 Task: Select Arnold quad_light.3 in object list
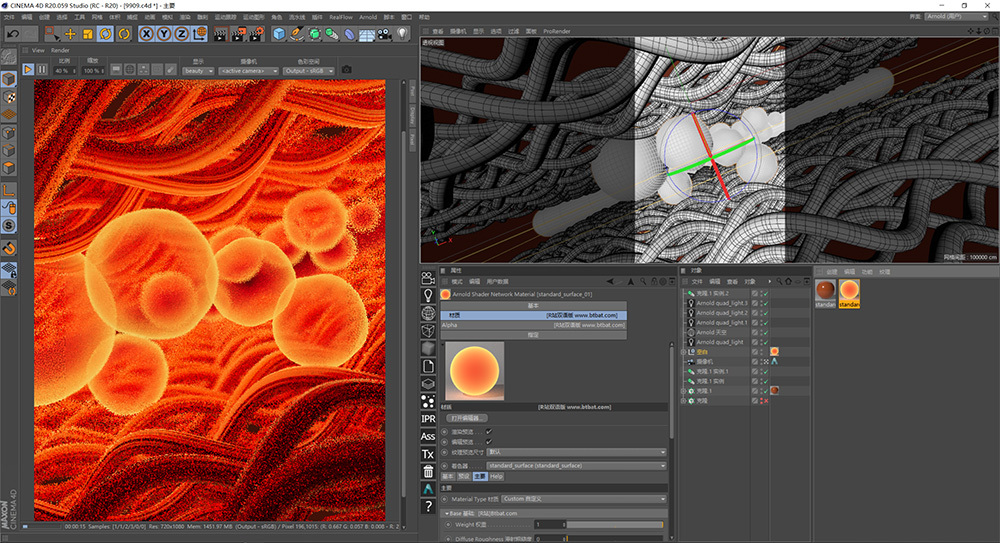(721, 303)
